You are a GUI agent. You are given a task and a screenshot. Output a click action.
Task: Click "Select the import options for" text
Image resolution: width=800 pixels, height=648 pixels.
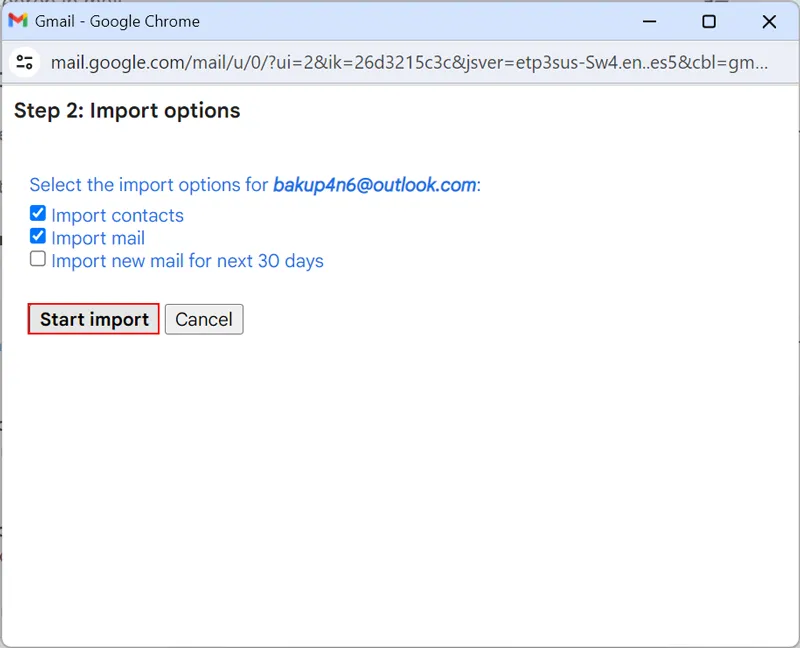pos(150,185)
